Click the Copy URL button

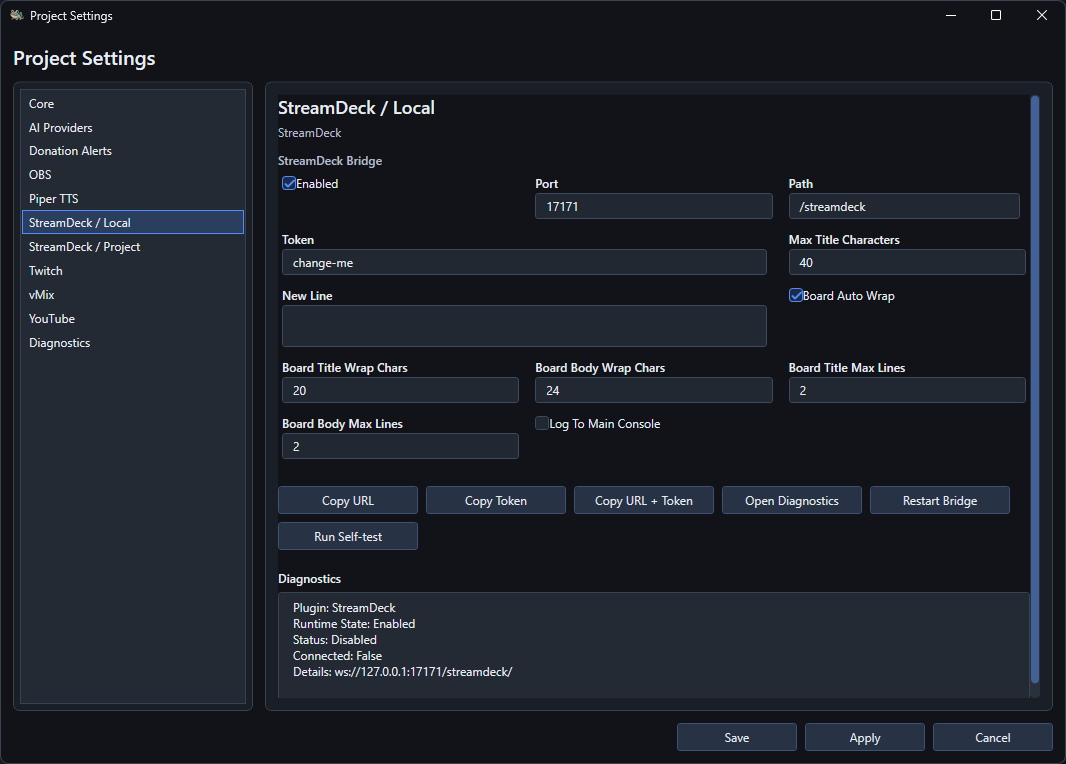pyautogui.click(x=347, y=500)
